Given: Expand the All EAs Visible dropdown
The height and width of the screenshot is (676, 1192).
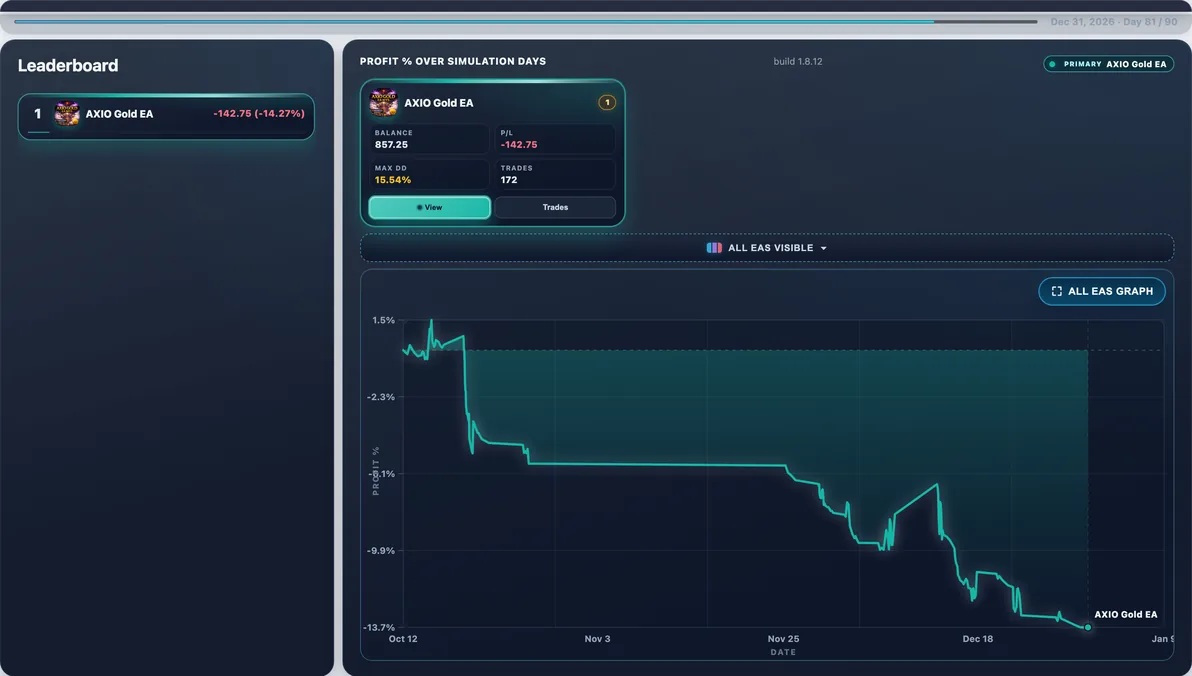Looking at the screenshot, I should point(766,248).
